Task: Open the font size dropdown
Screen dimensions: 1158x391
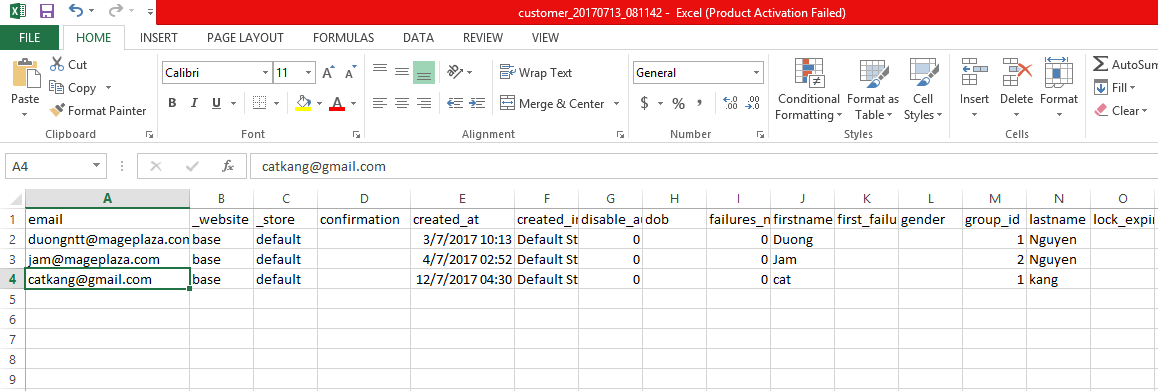Action: point(308,73)
